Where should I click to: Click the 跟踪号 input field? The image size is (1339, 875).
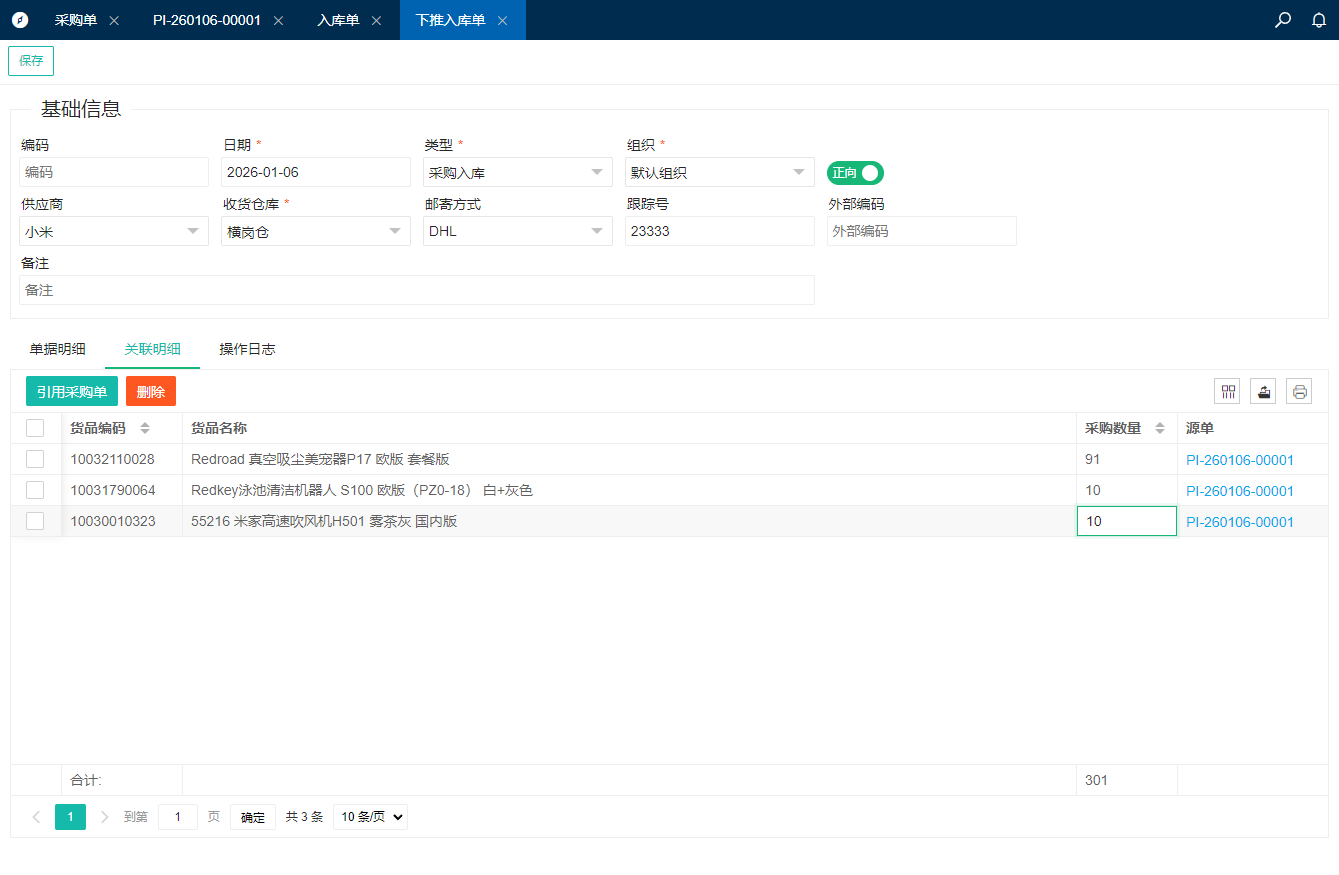[719, 231]
